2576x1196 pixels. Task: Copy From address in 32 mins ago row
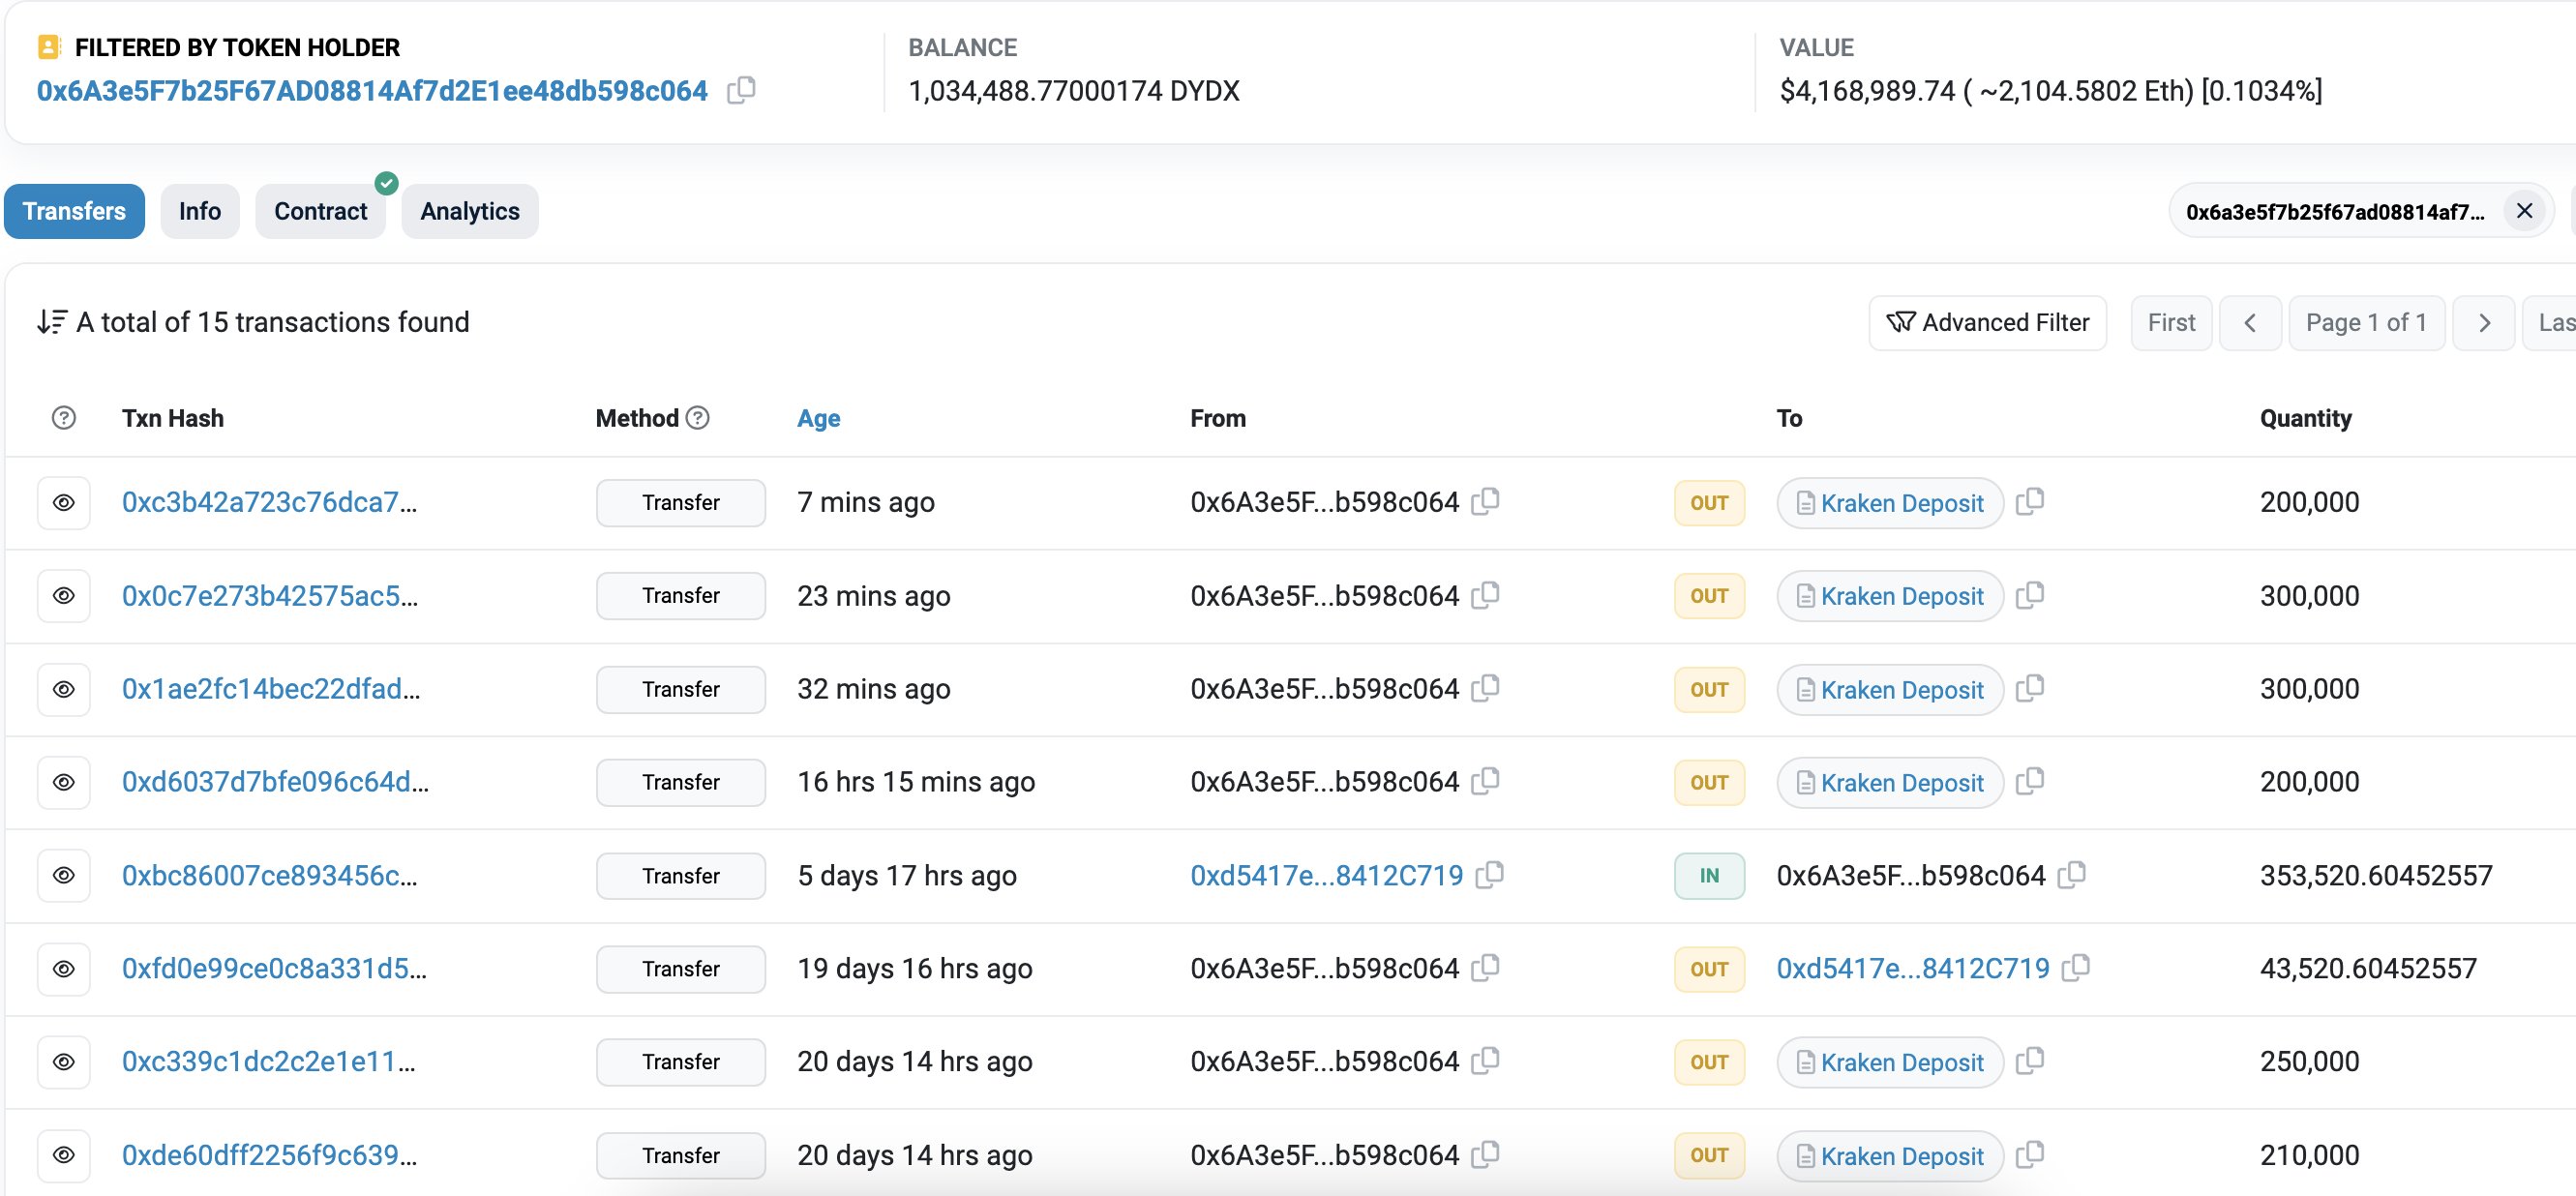tap(1486, 688)
